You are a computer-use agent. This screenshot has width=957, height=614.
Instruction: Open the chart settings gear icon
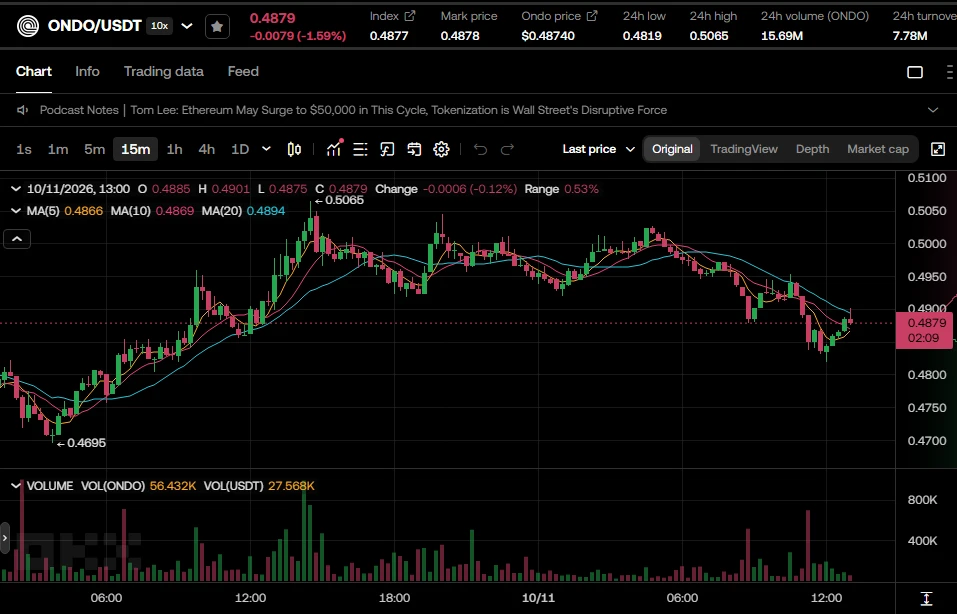click(441, 149)
